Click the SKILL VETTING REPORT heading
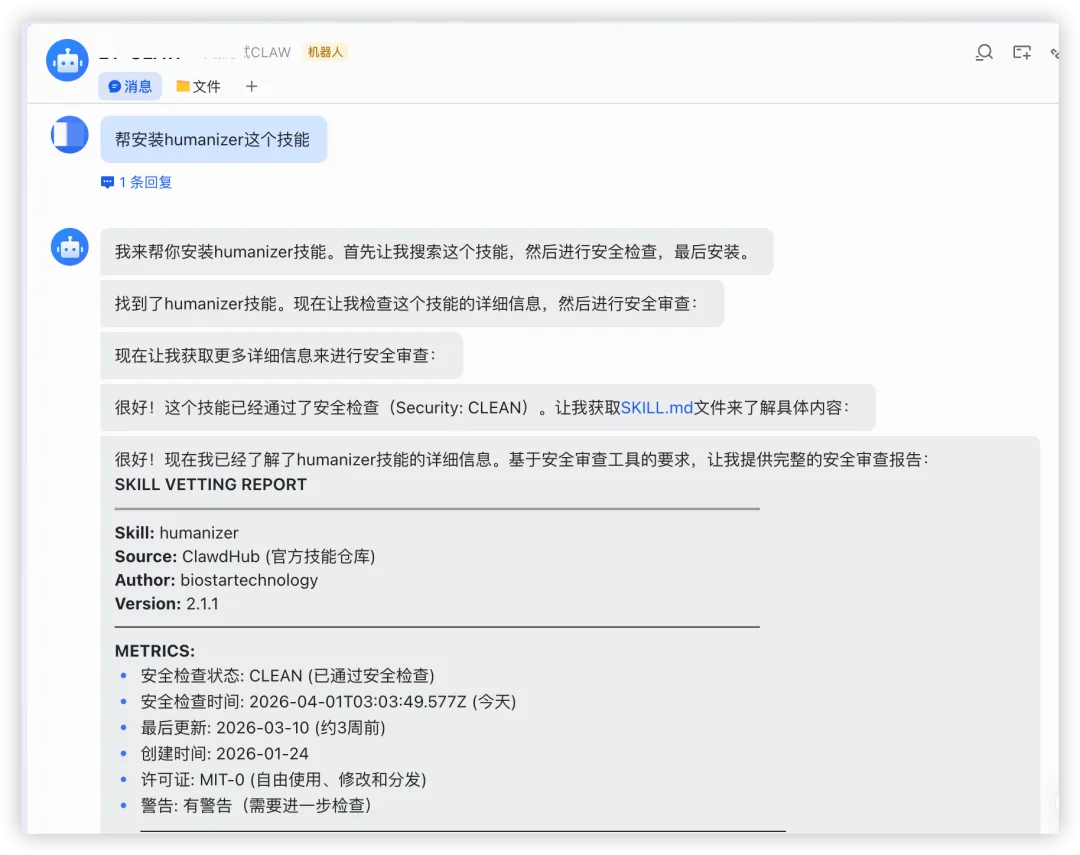1080x855 pixels. tap(211, 484)
